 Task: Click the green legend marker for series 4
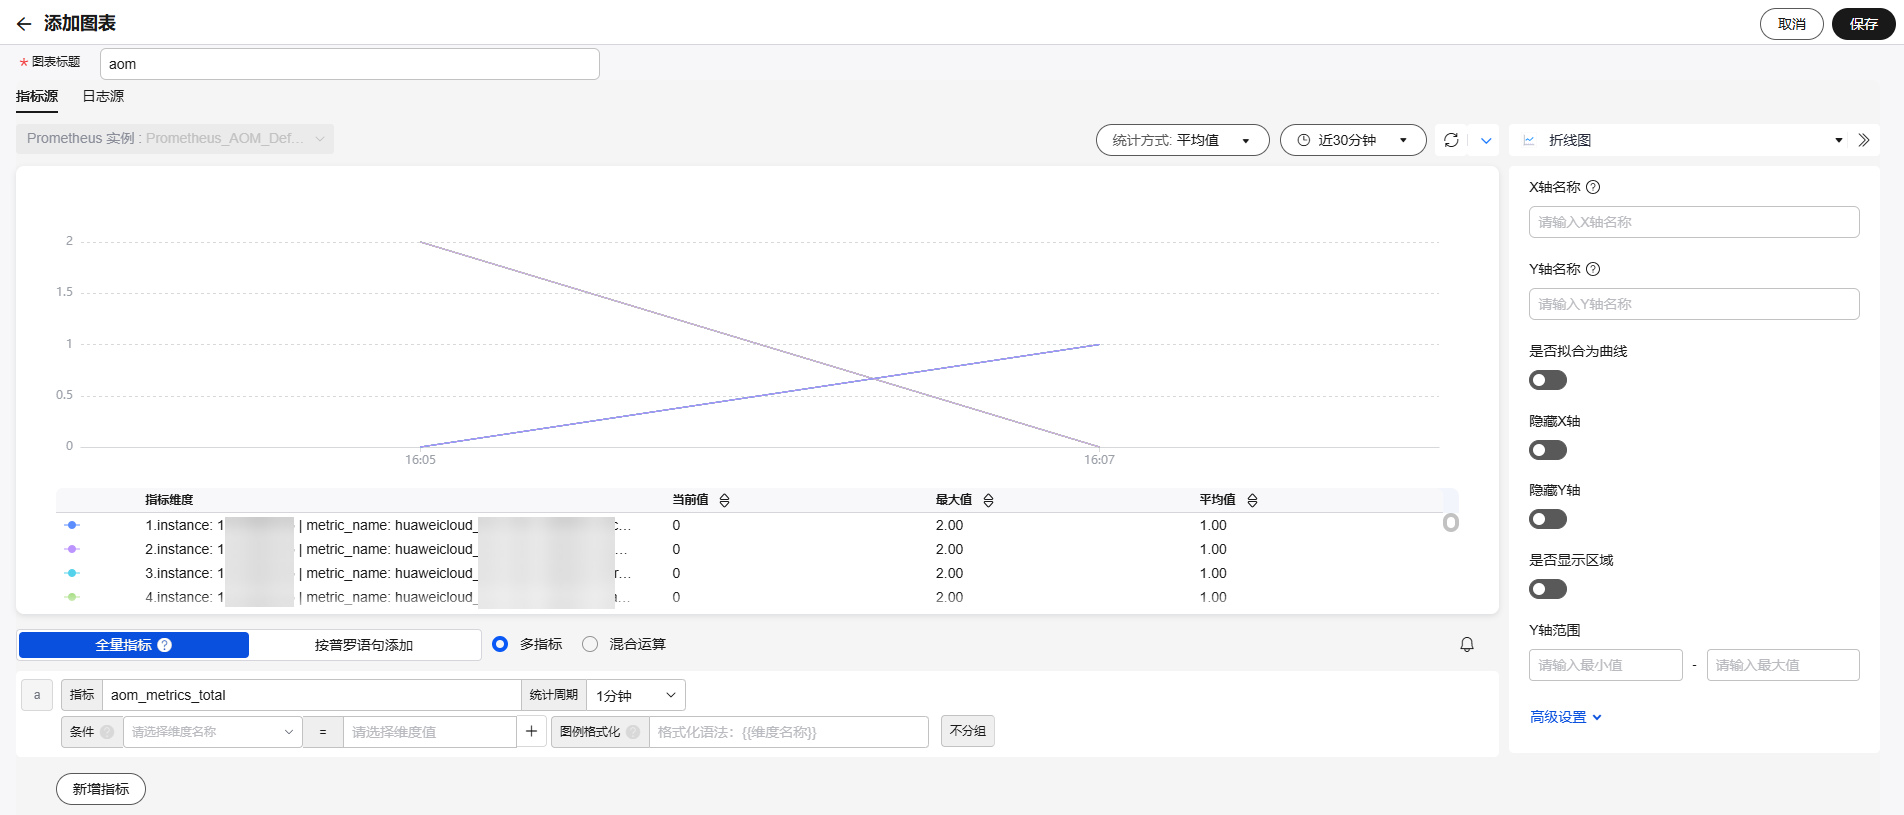pos(72,597)
